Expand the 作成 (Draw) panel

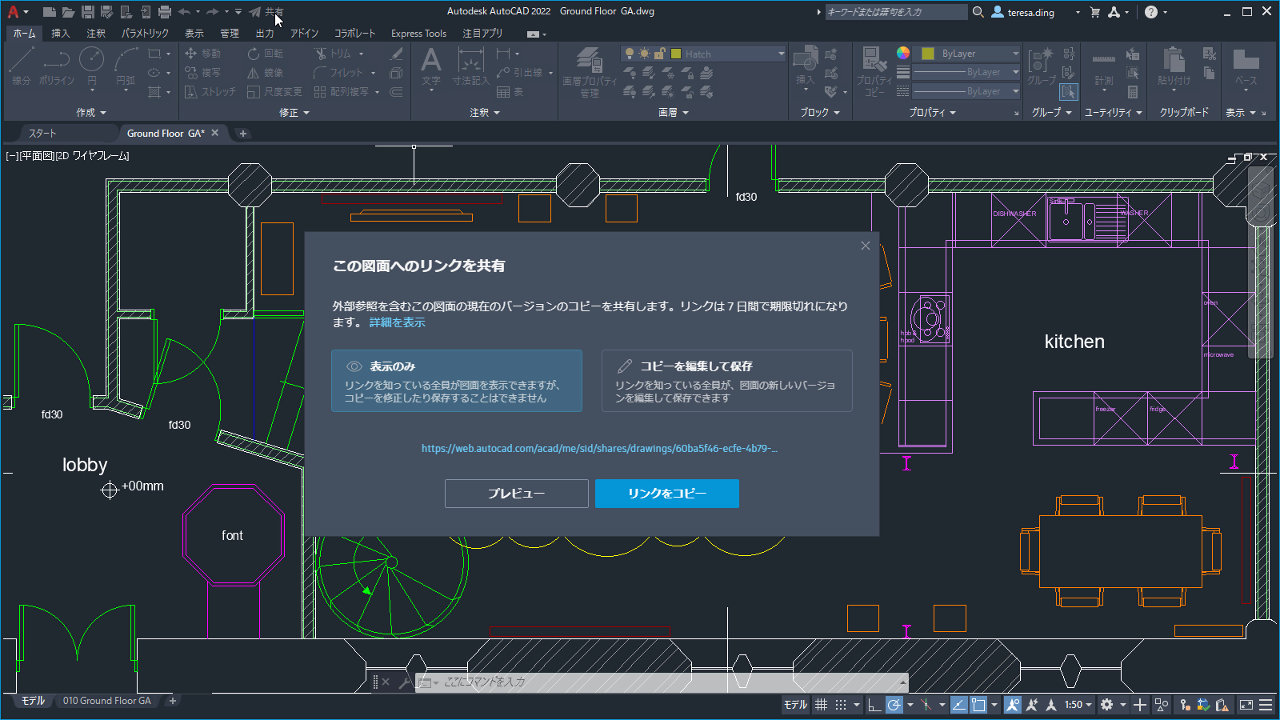pyautogui.click(x=91, y=113)
